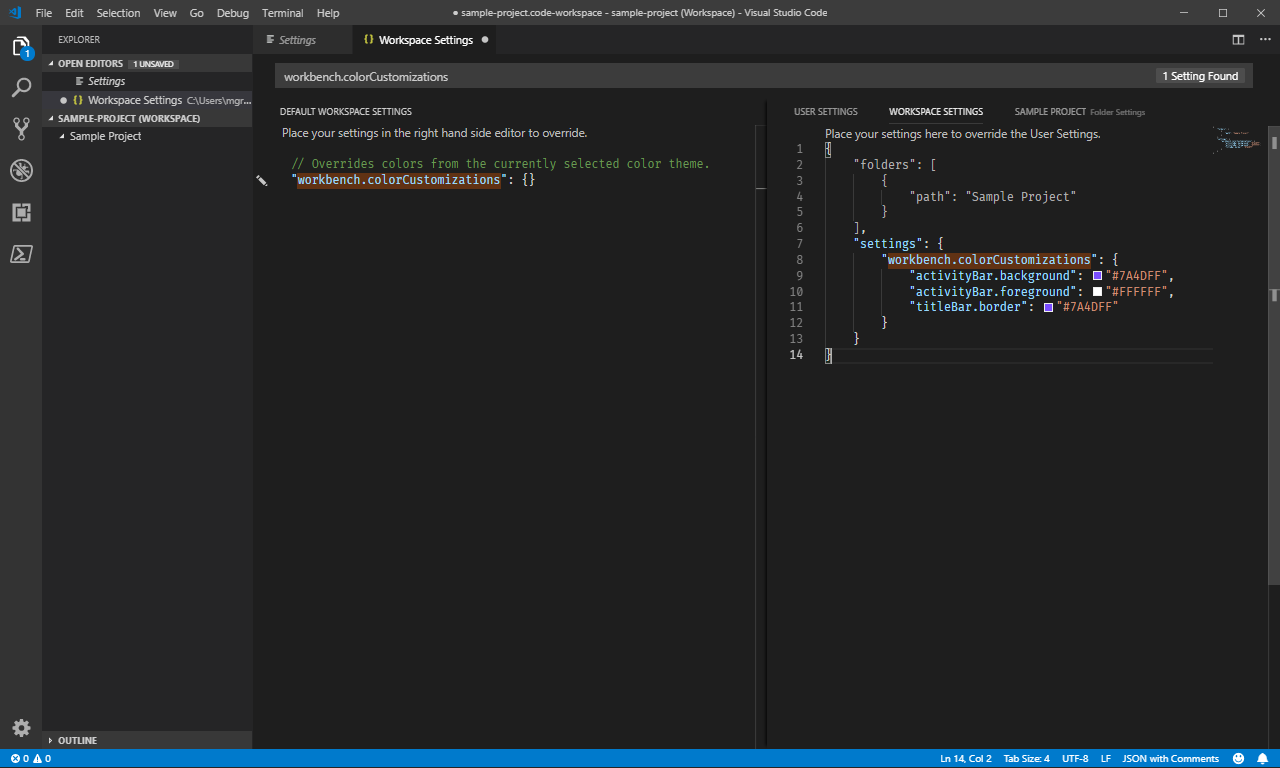Open the editor More Actions ellipsis

point(1264,40)
